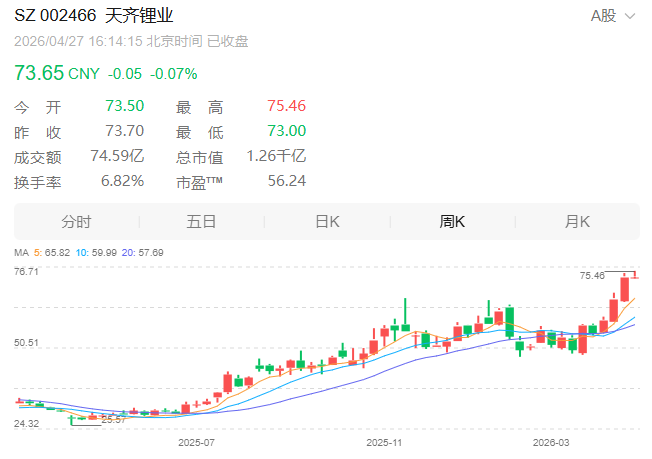The height and width of the screenshot is (459, 652).
Task: Select the 周K chart tab
Action: coord(452,222)
